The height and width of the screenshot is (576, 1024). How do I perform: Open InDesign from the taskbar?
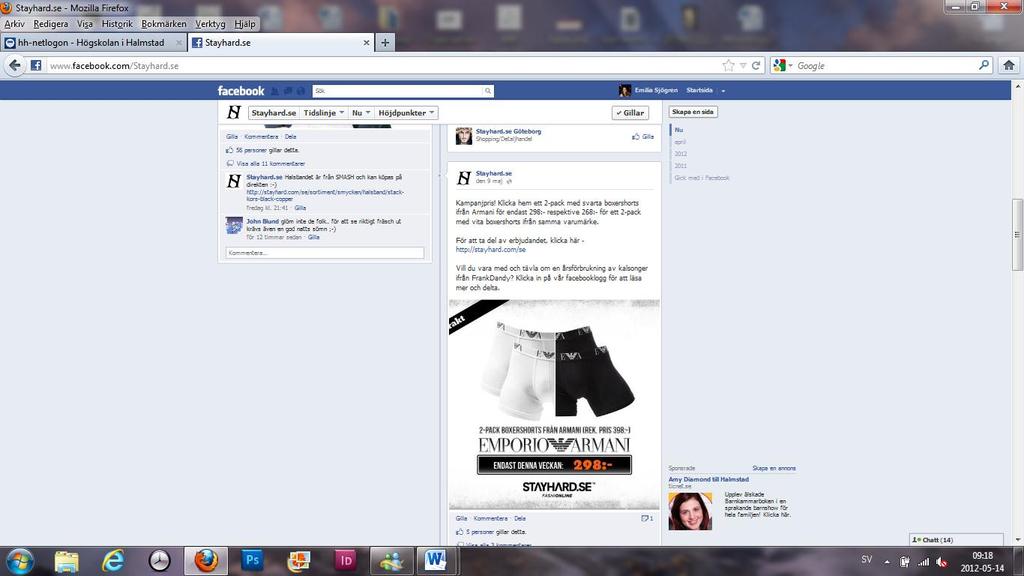(x=345, y=561)
